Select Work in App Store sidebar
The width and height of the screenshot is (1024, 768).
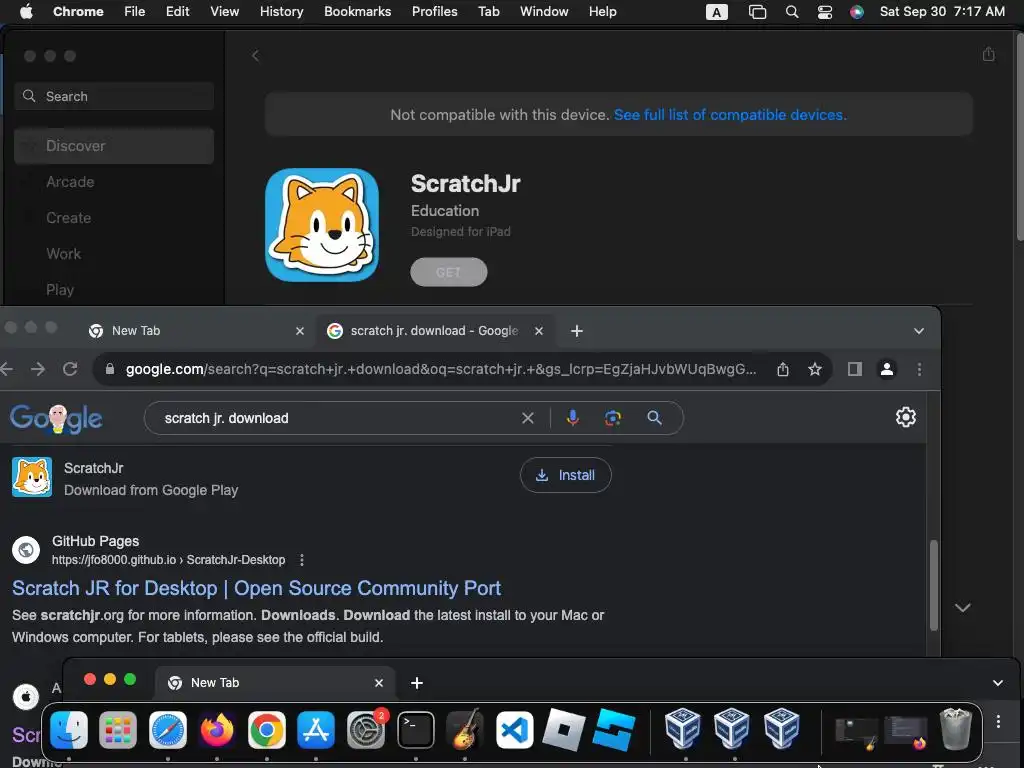click(x=114, y=254)
